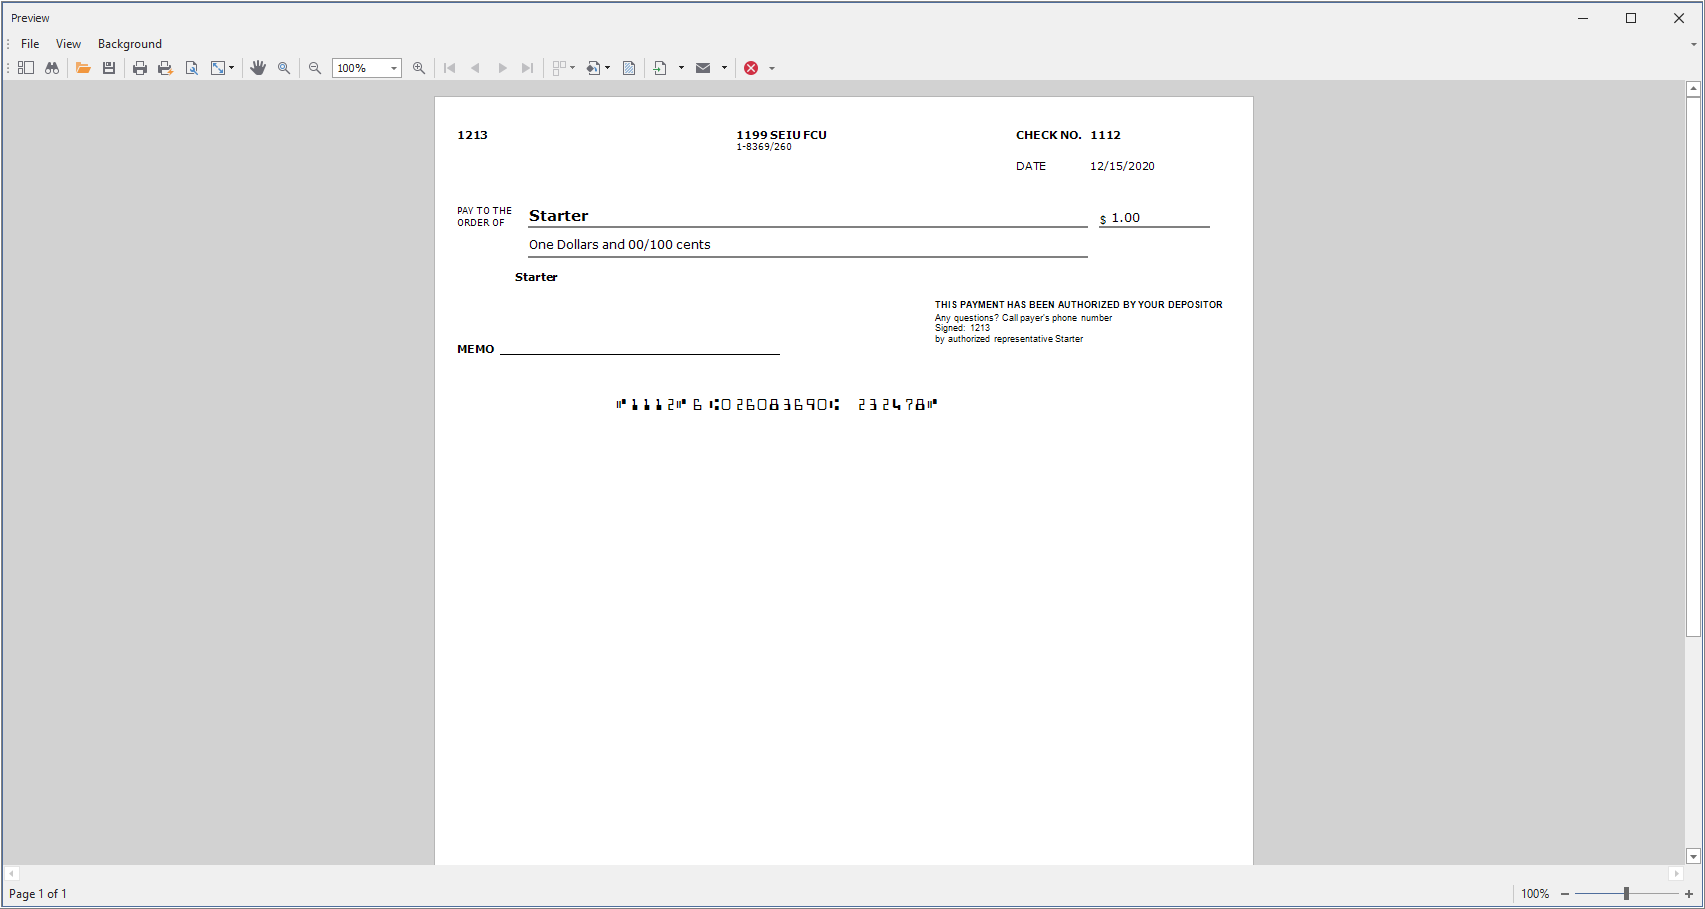
Task: Click the Quick Print icon
Action: coord(165,68)
